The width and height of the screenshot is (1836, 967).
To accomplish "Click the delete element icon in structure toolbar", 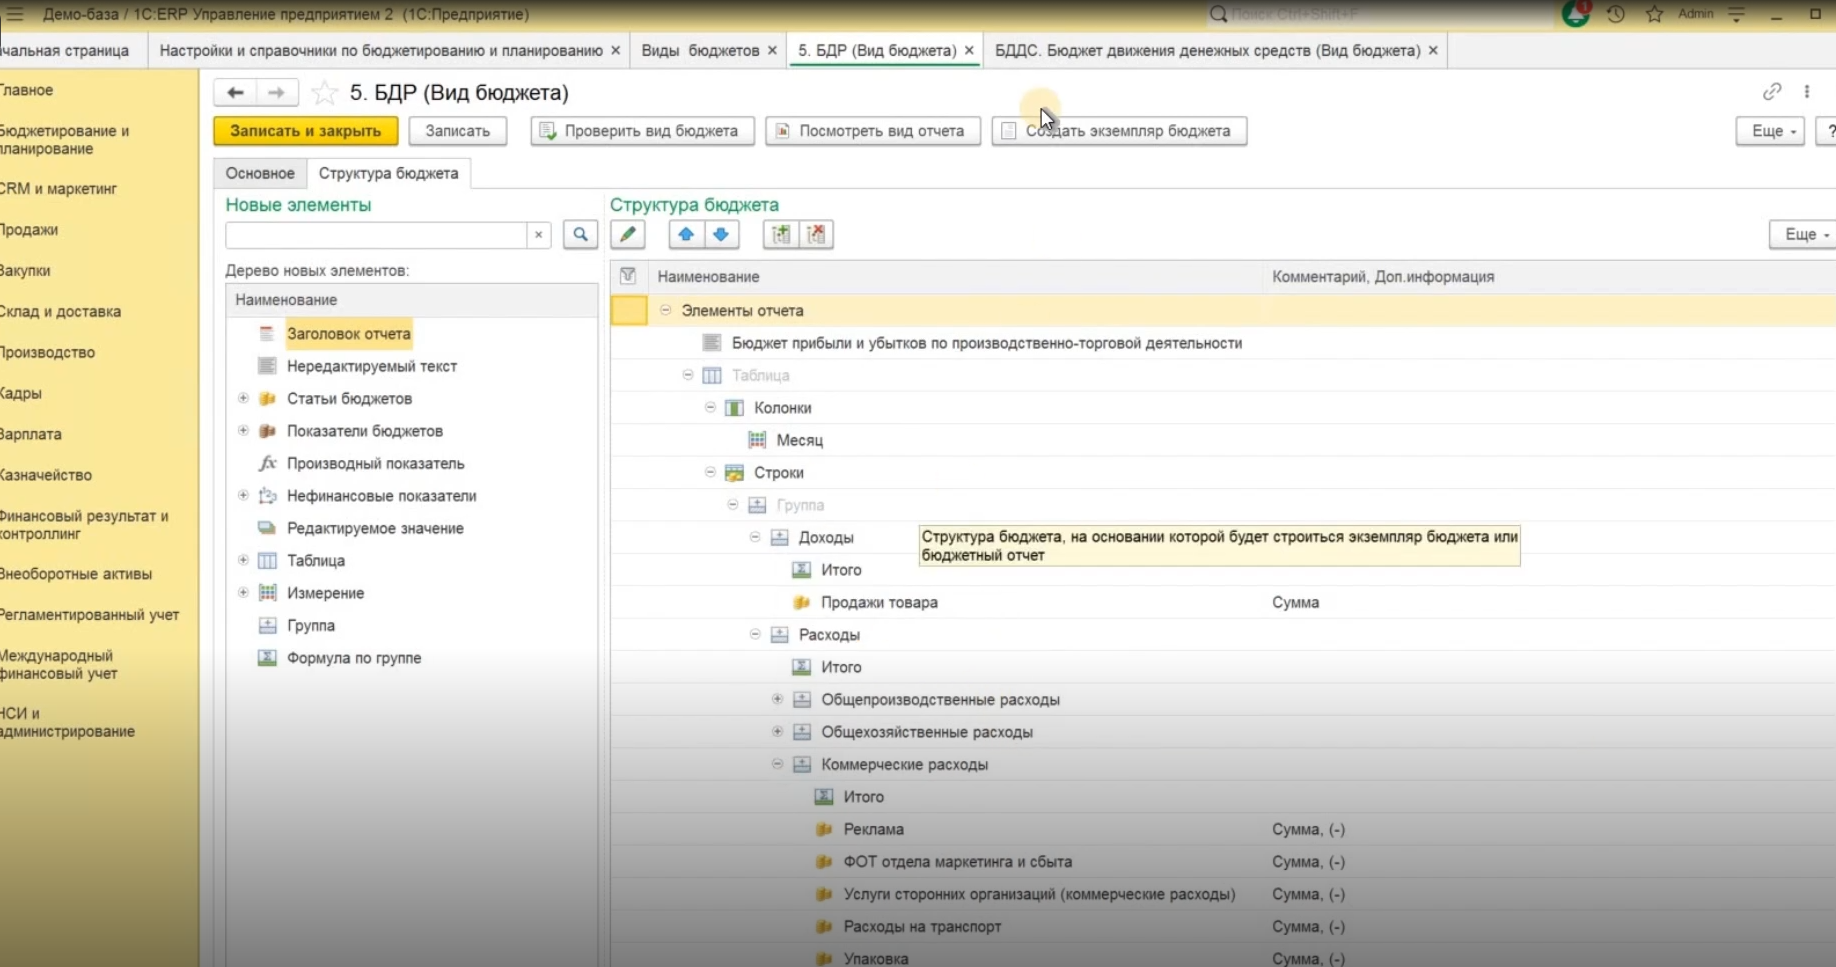I will pos(817,234).
